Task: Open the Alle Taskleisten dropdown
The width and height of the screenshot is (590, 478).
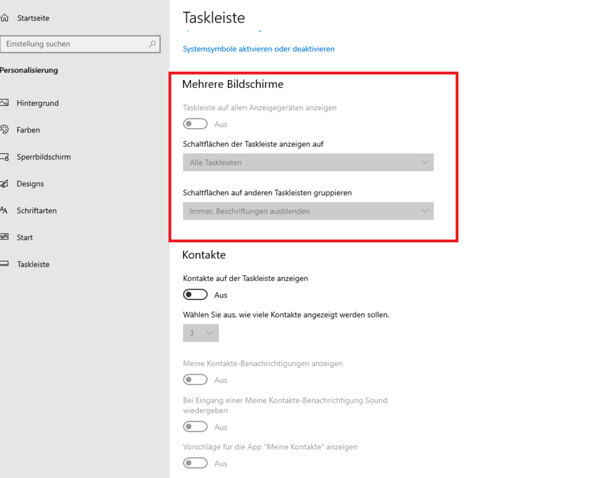Action: pos(308,162)
